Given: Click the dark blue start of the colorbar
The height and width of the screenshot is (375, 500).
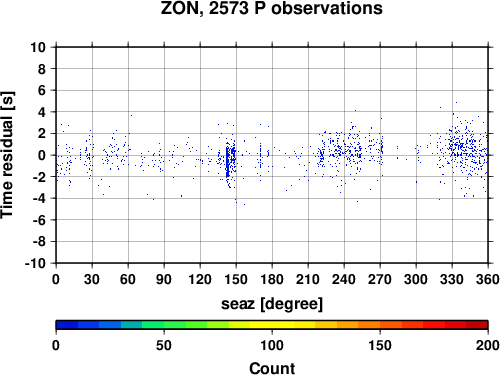Looking at the screenshot, I should (67, 325).
